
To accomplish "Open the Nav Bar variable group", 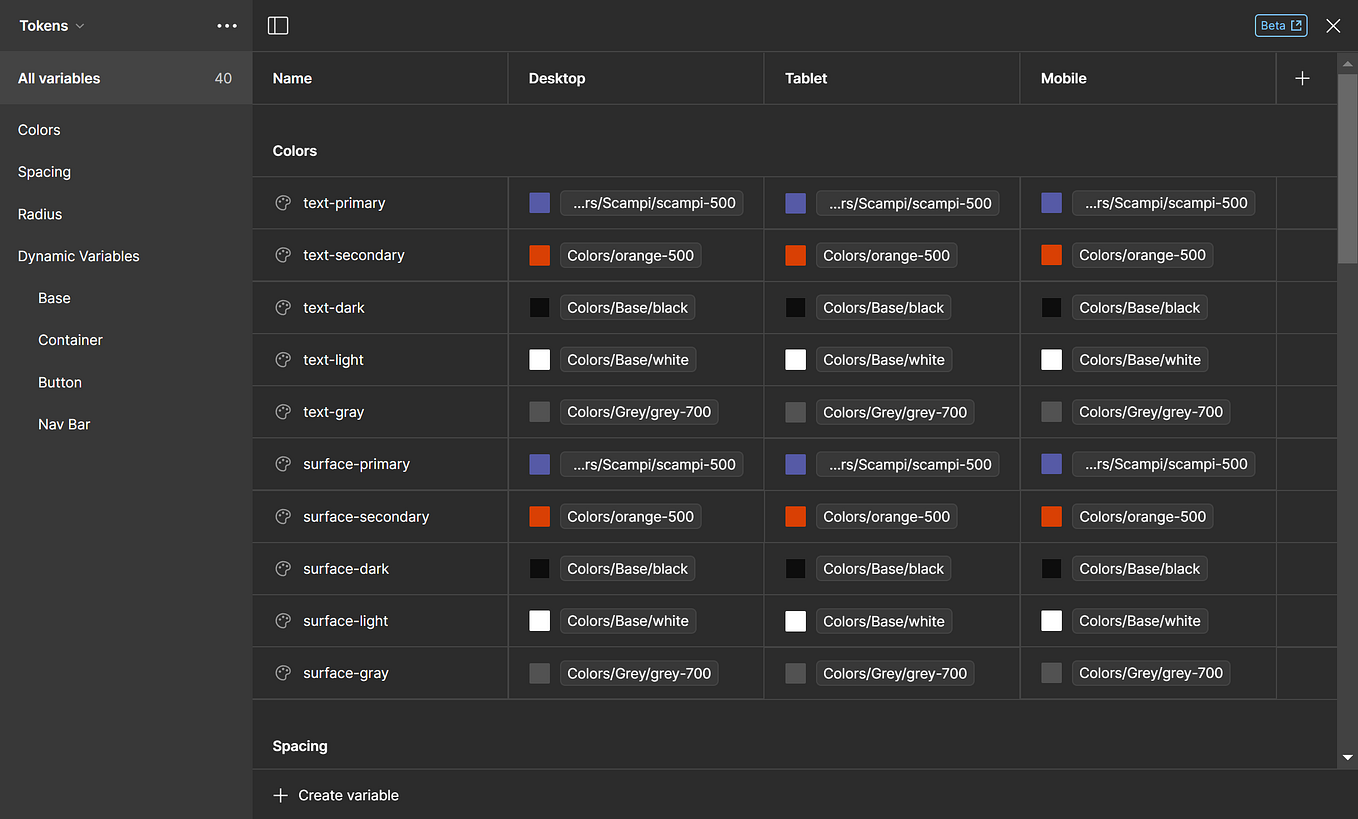I will (x=63, y=423).
